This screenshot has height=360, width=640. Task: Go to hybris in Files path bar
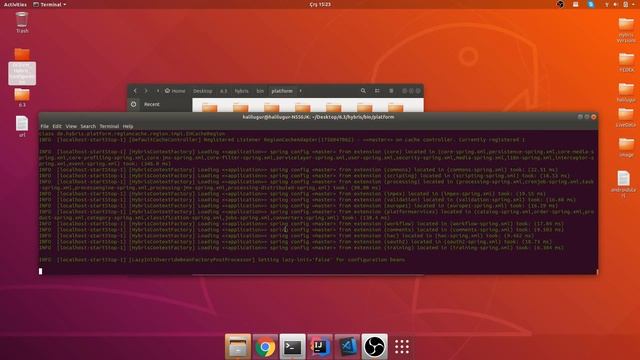click(241, 91)
